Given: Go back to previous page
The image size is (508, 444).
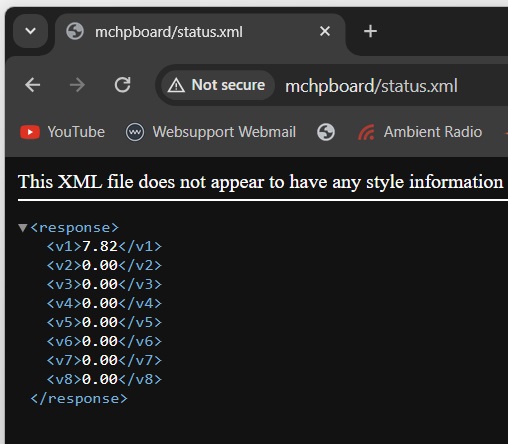Looking at the screenshot, I should 33,85.
